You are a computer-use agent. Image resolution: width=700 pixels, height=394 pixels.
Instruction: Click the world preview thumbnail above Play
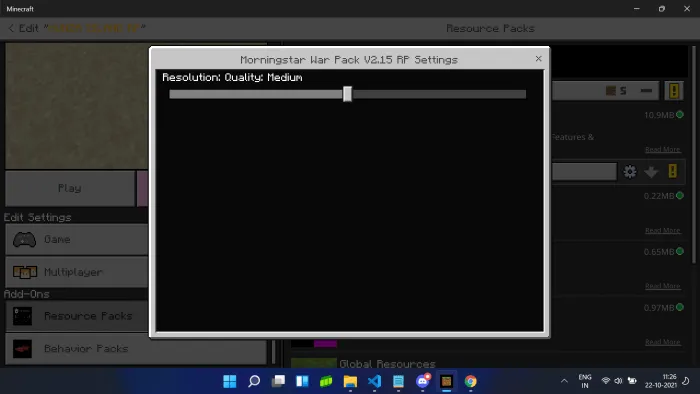point(77,106)
